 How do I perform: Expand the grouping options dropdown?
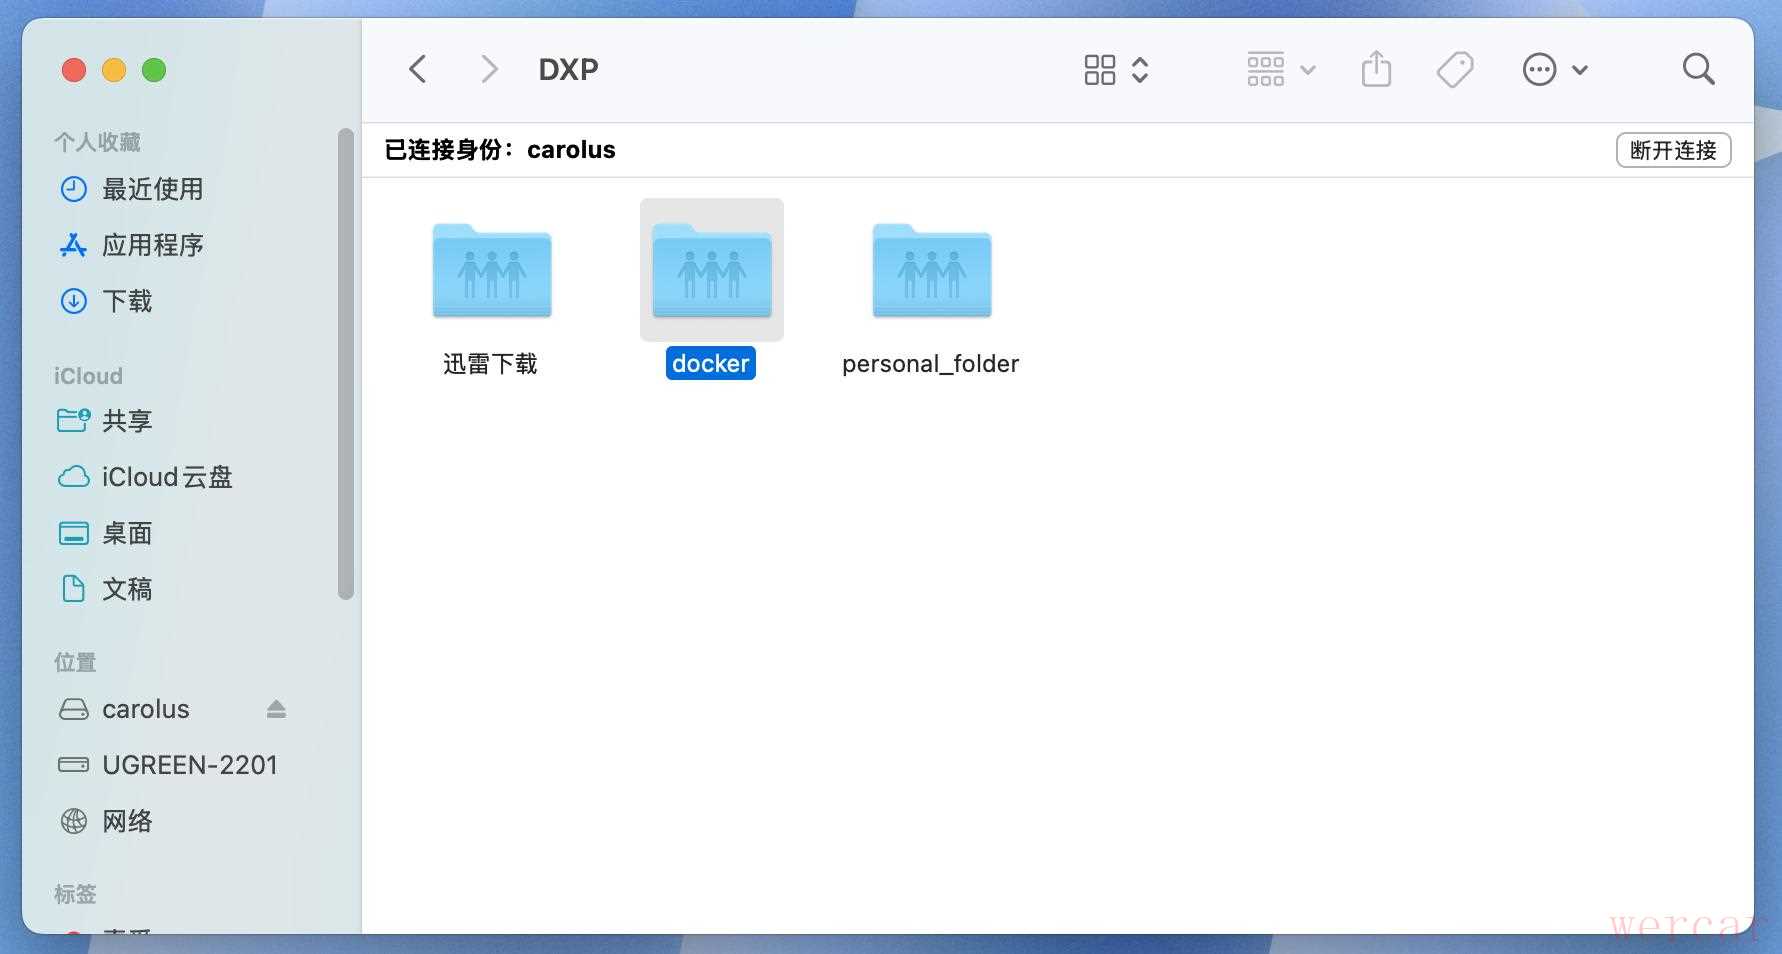coord(1281,70)
